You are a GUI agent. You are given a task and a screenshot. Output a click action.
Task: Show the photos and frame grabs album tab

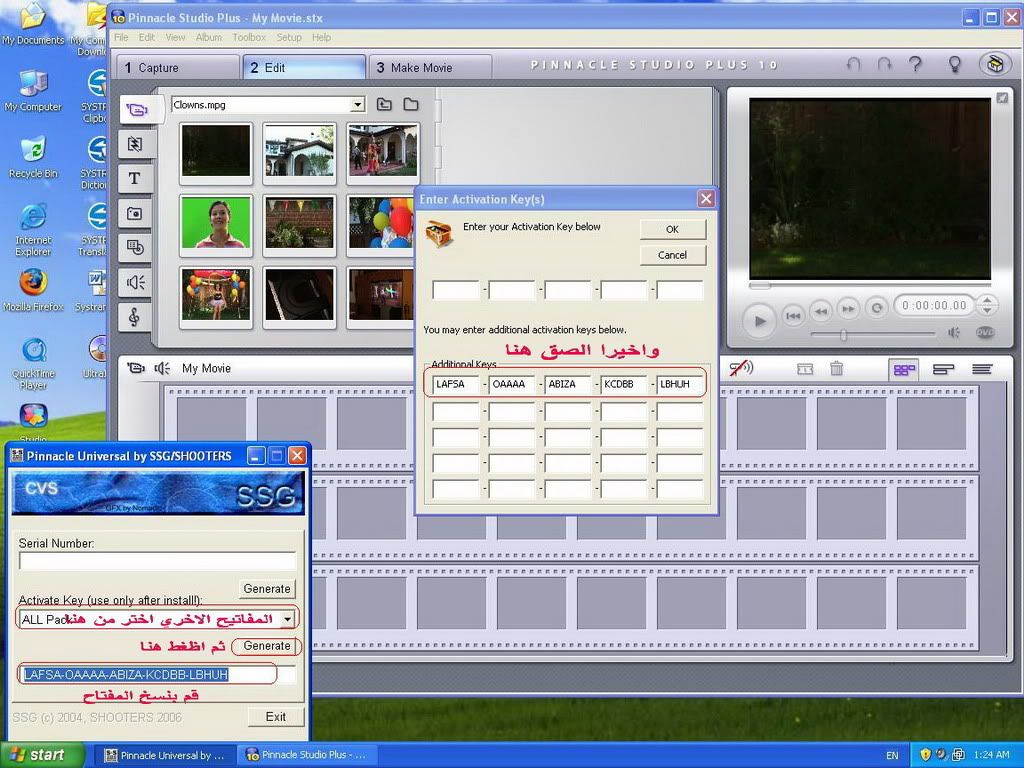point(135,214)
